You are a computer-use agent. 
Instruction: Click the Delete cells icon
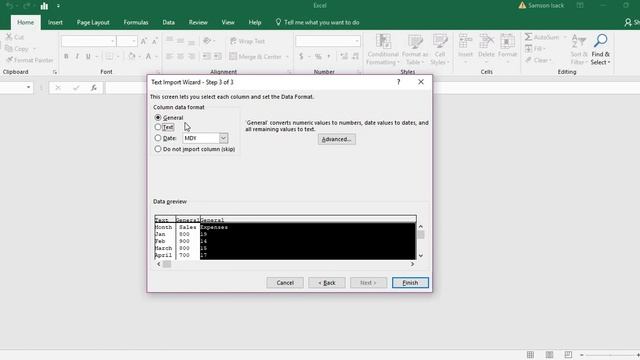pos(486,49)
